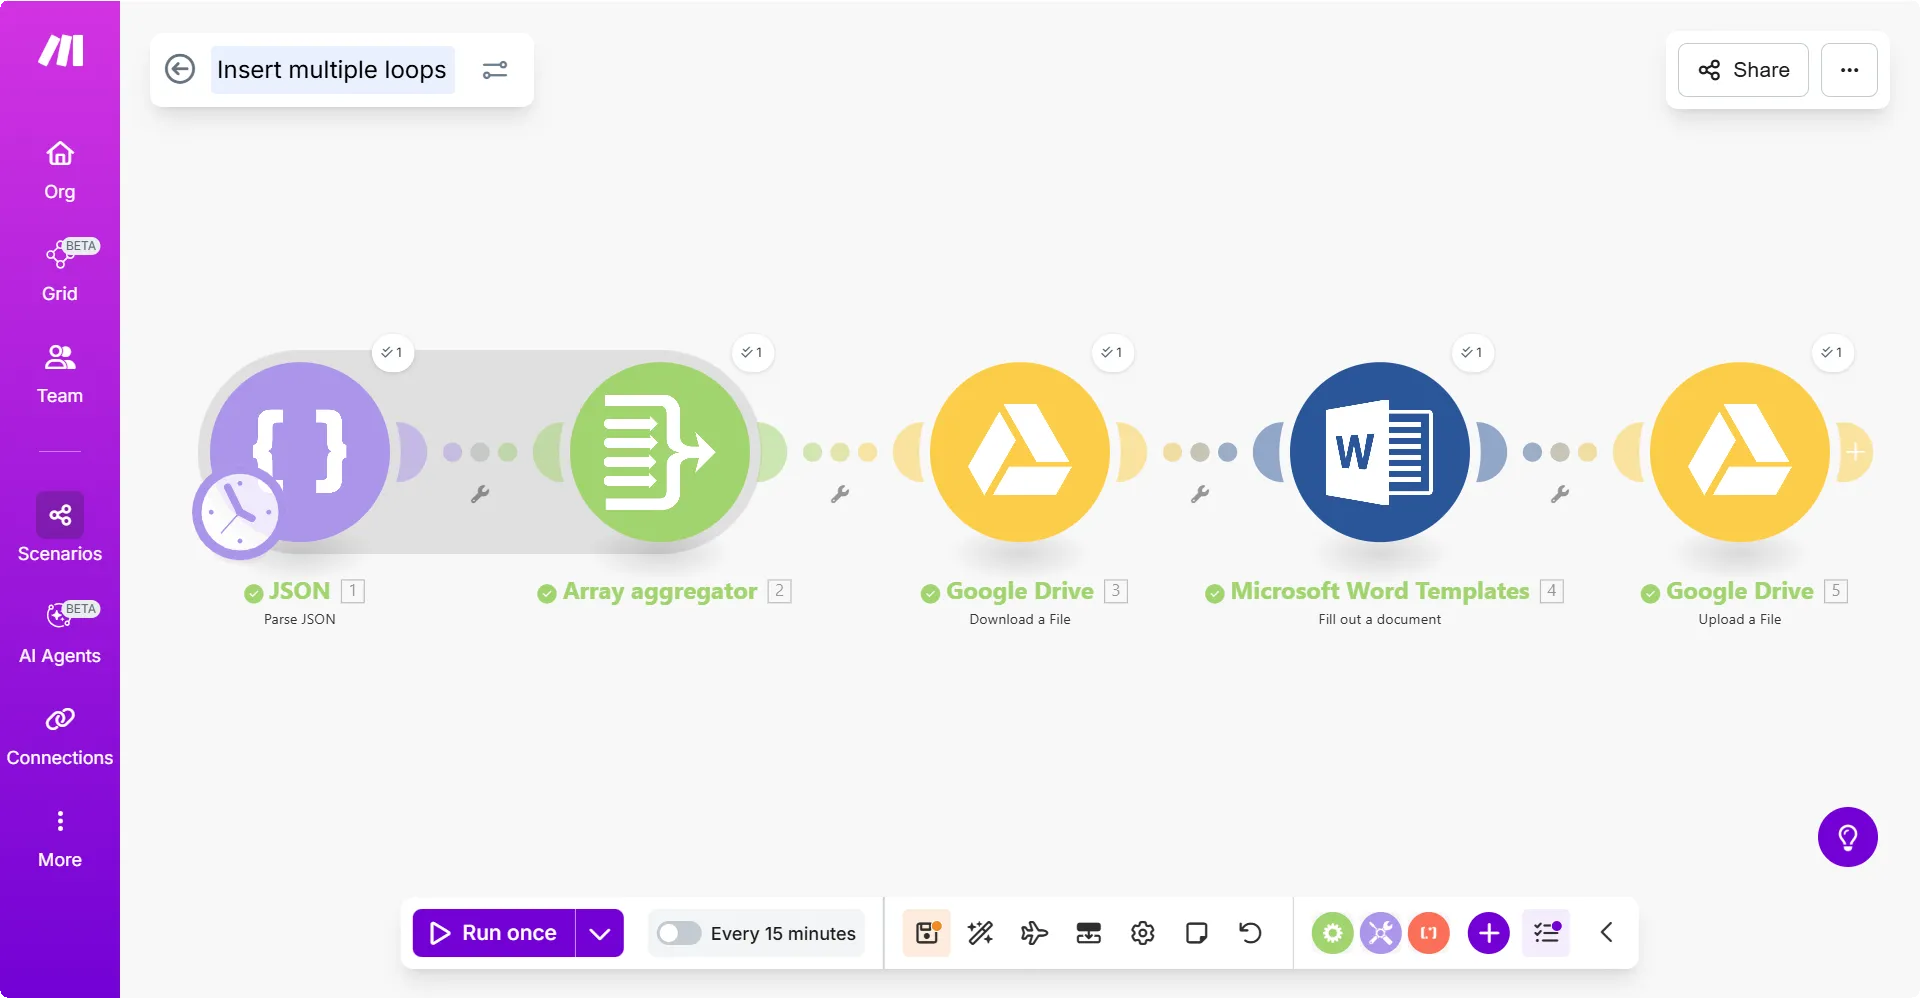Click the Make logo in the sidebar
The width and height of the screenshot is (1920, 998).
61,50
